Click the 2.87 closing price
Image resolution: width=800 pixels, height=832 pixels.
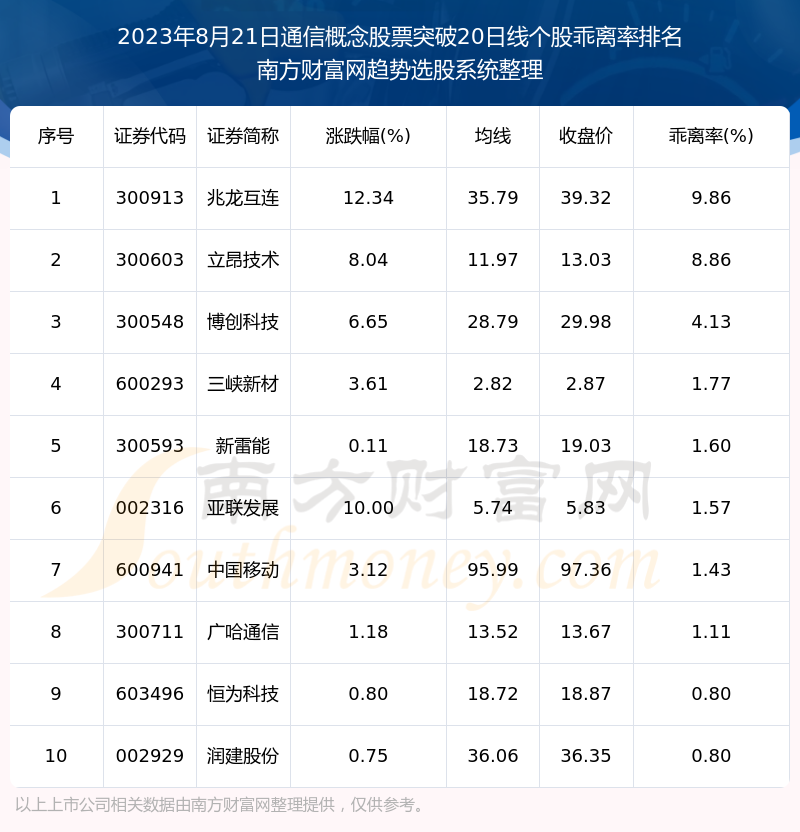(586, 384)
